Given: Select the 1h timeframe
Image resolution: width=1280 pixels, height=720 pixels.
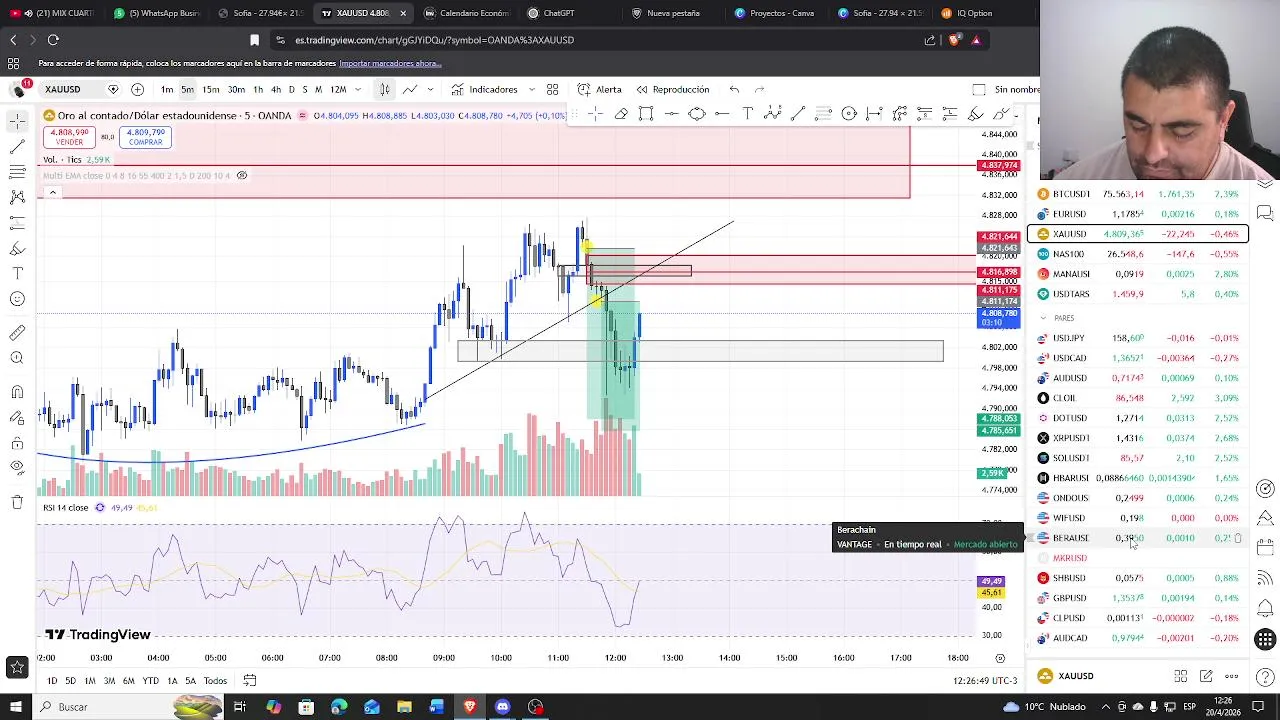Looking at the screenshot, I should pyautogui.click(x=258, y=90).
